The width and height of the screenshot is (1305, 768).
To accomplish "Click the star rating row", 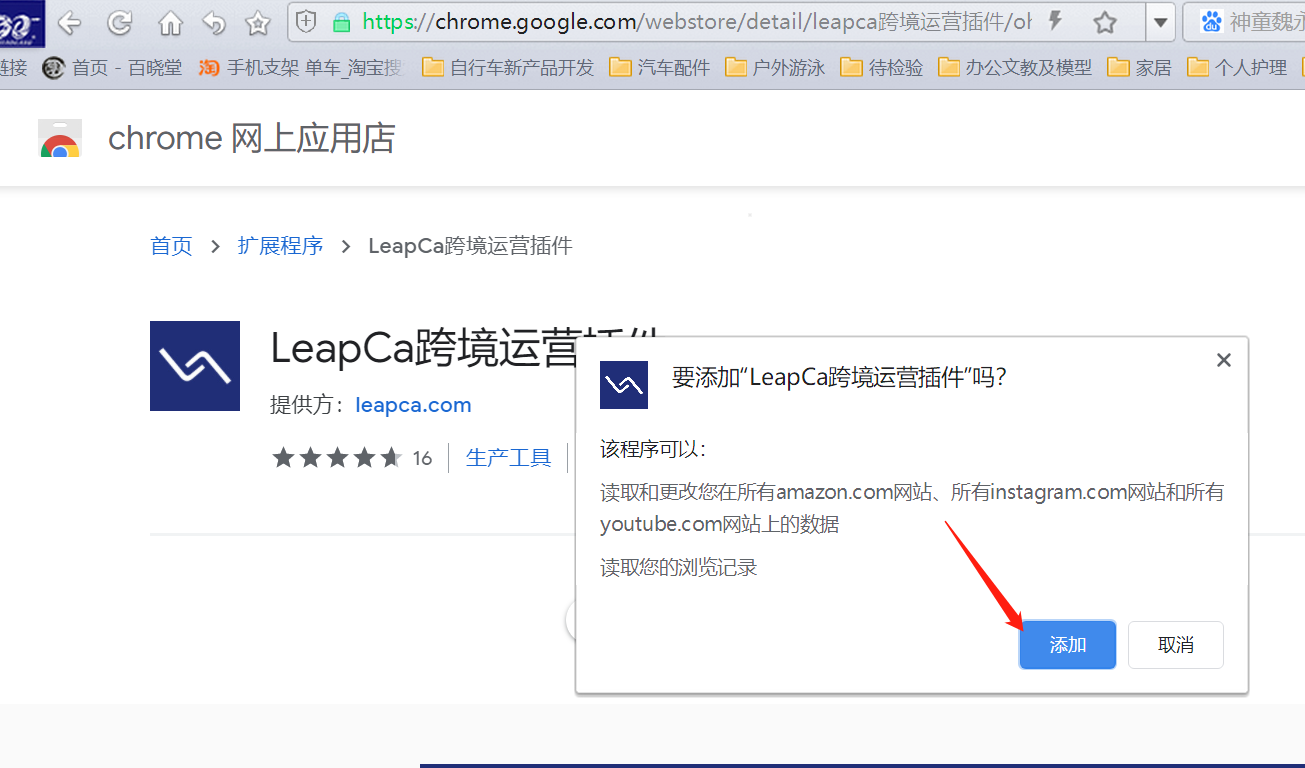I will [337, 458].
